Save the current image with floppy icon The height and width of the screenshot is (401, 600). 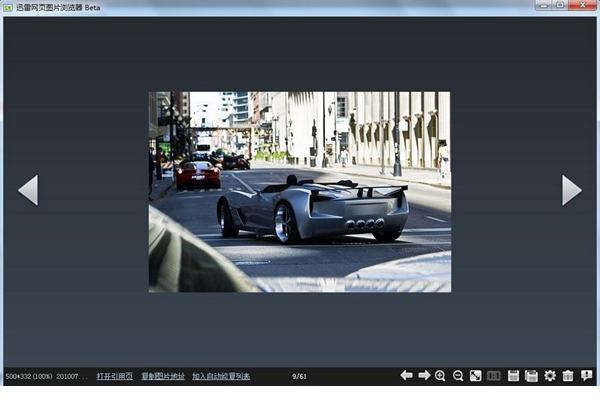tap(514, 376)
